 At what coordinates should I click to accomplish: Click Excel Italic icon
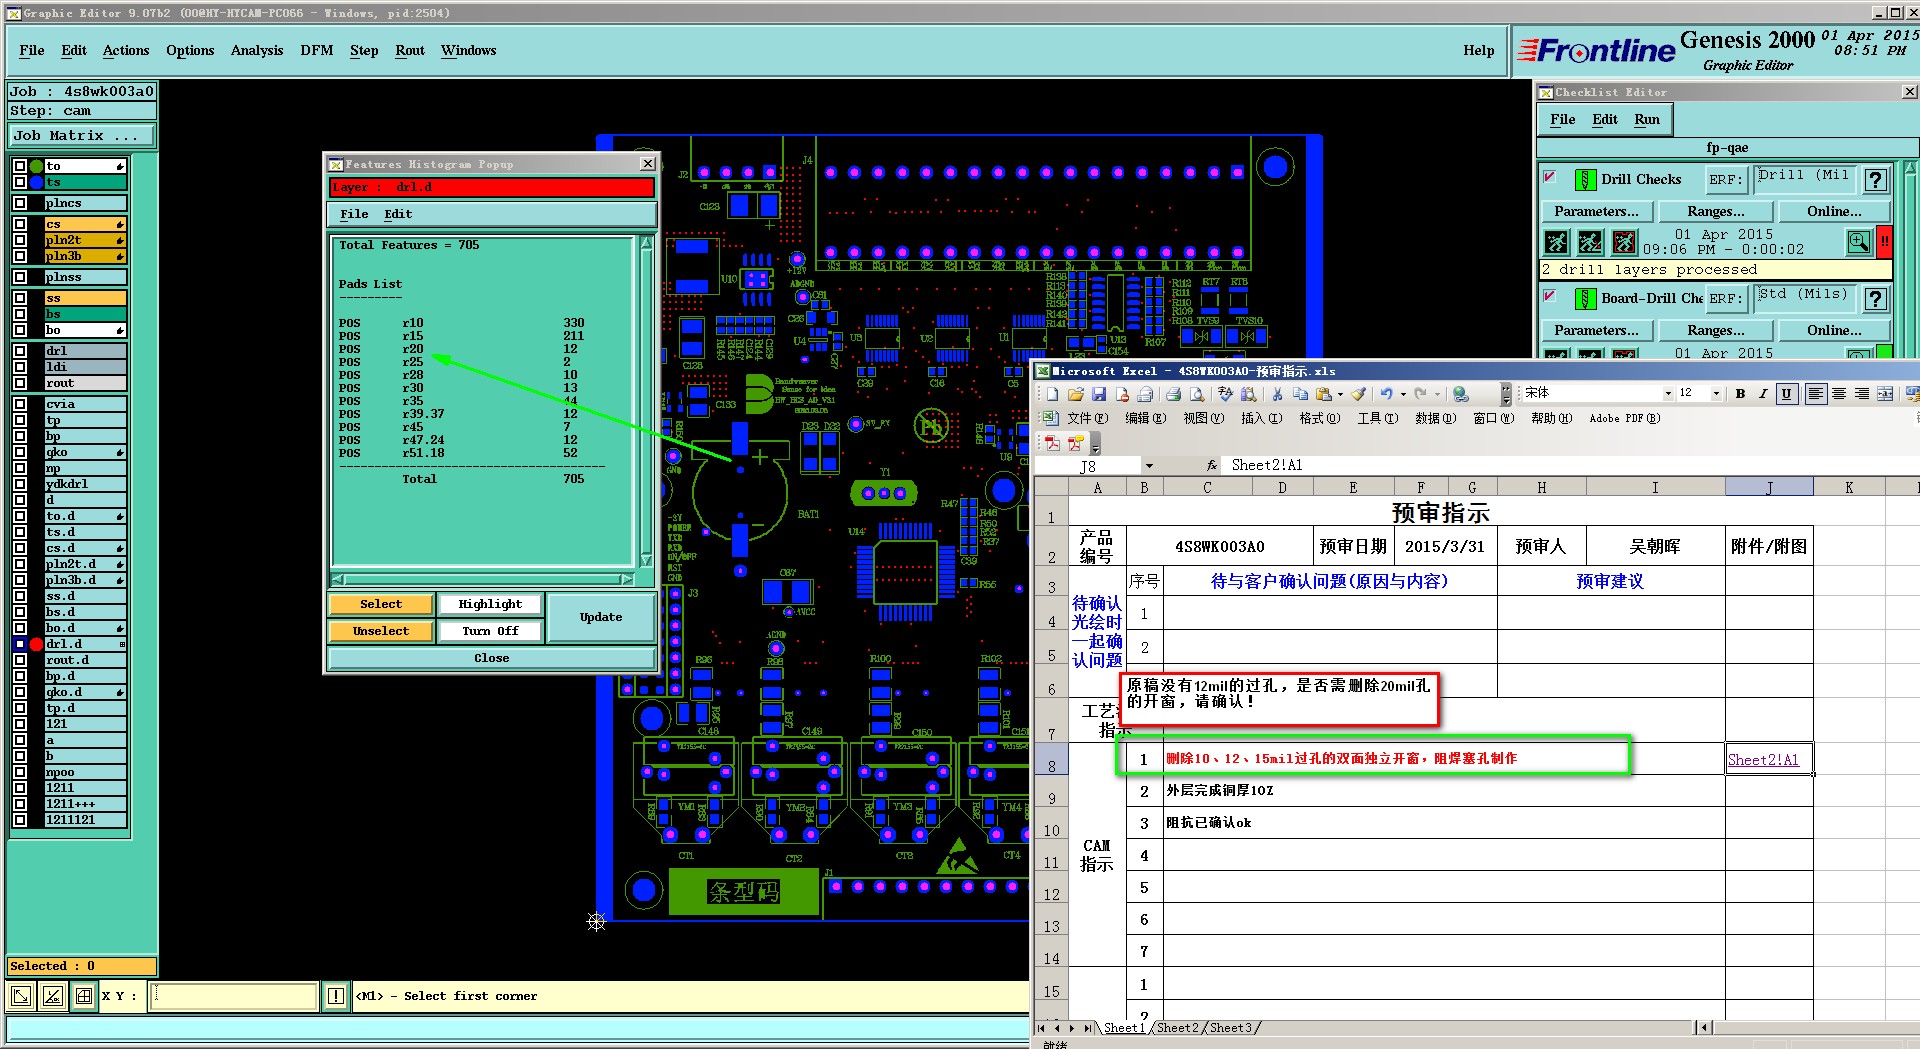click(x=1763, y=394)
